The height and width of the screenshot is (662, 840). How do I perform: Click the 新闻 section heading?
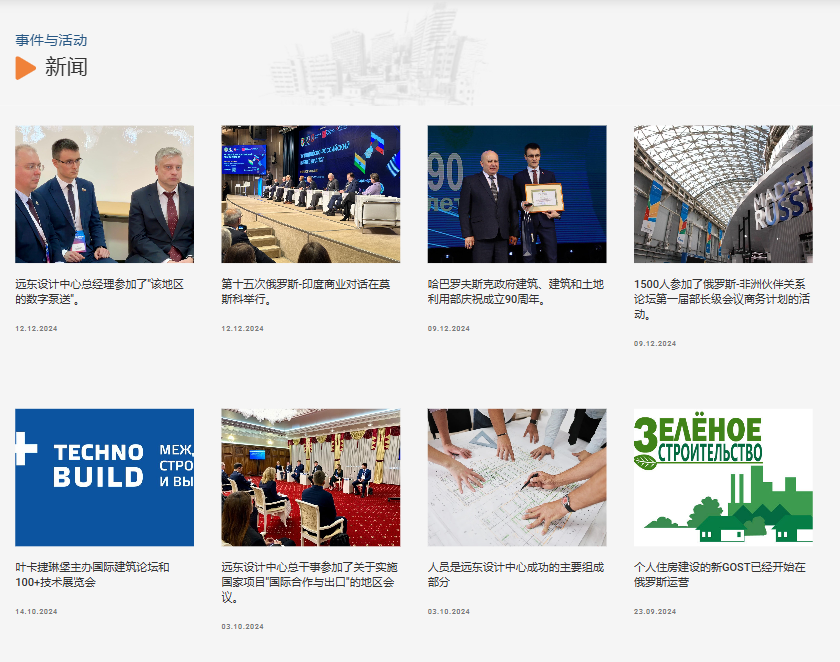66,68
